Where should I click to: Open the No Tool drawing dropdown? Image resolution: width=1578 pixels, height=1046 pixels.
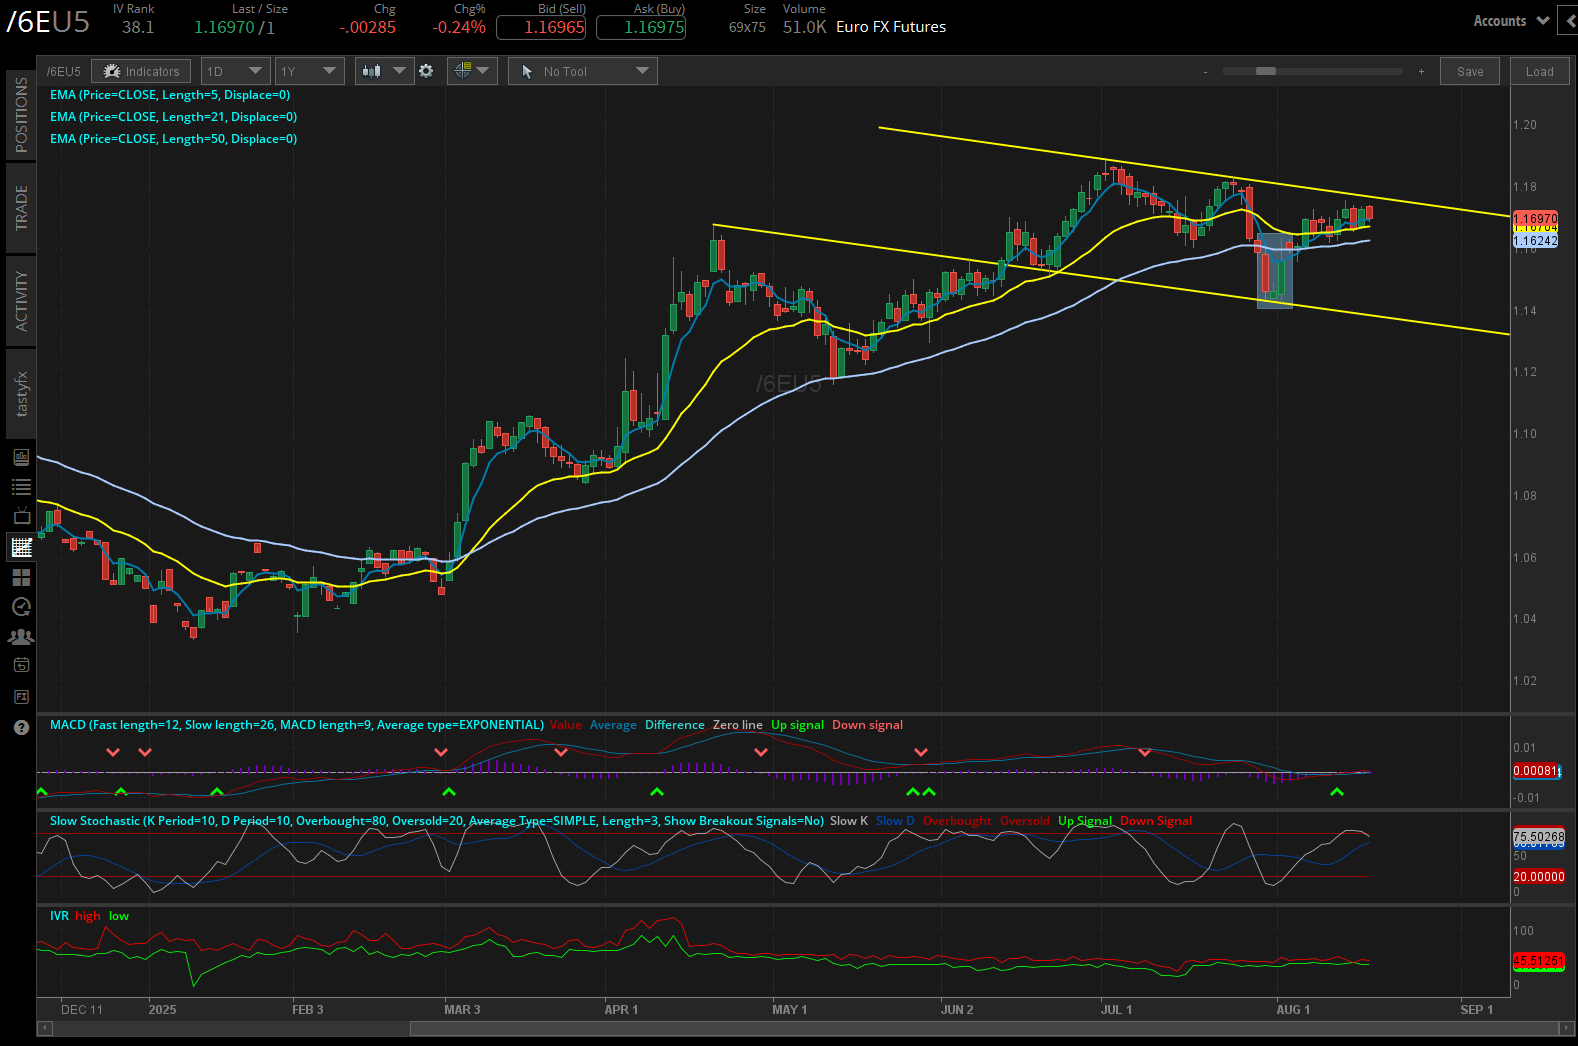pyautogui.click(x=583, y=71)
